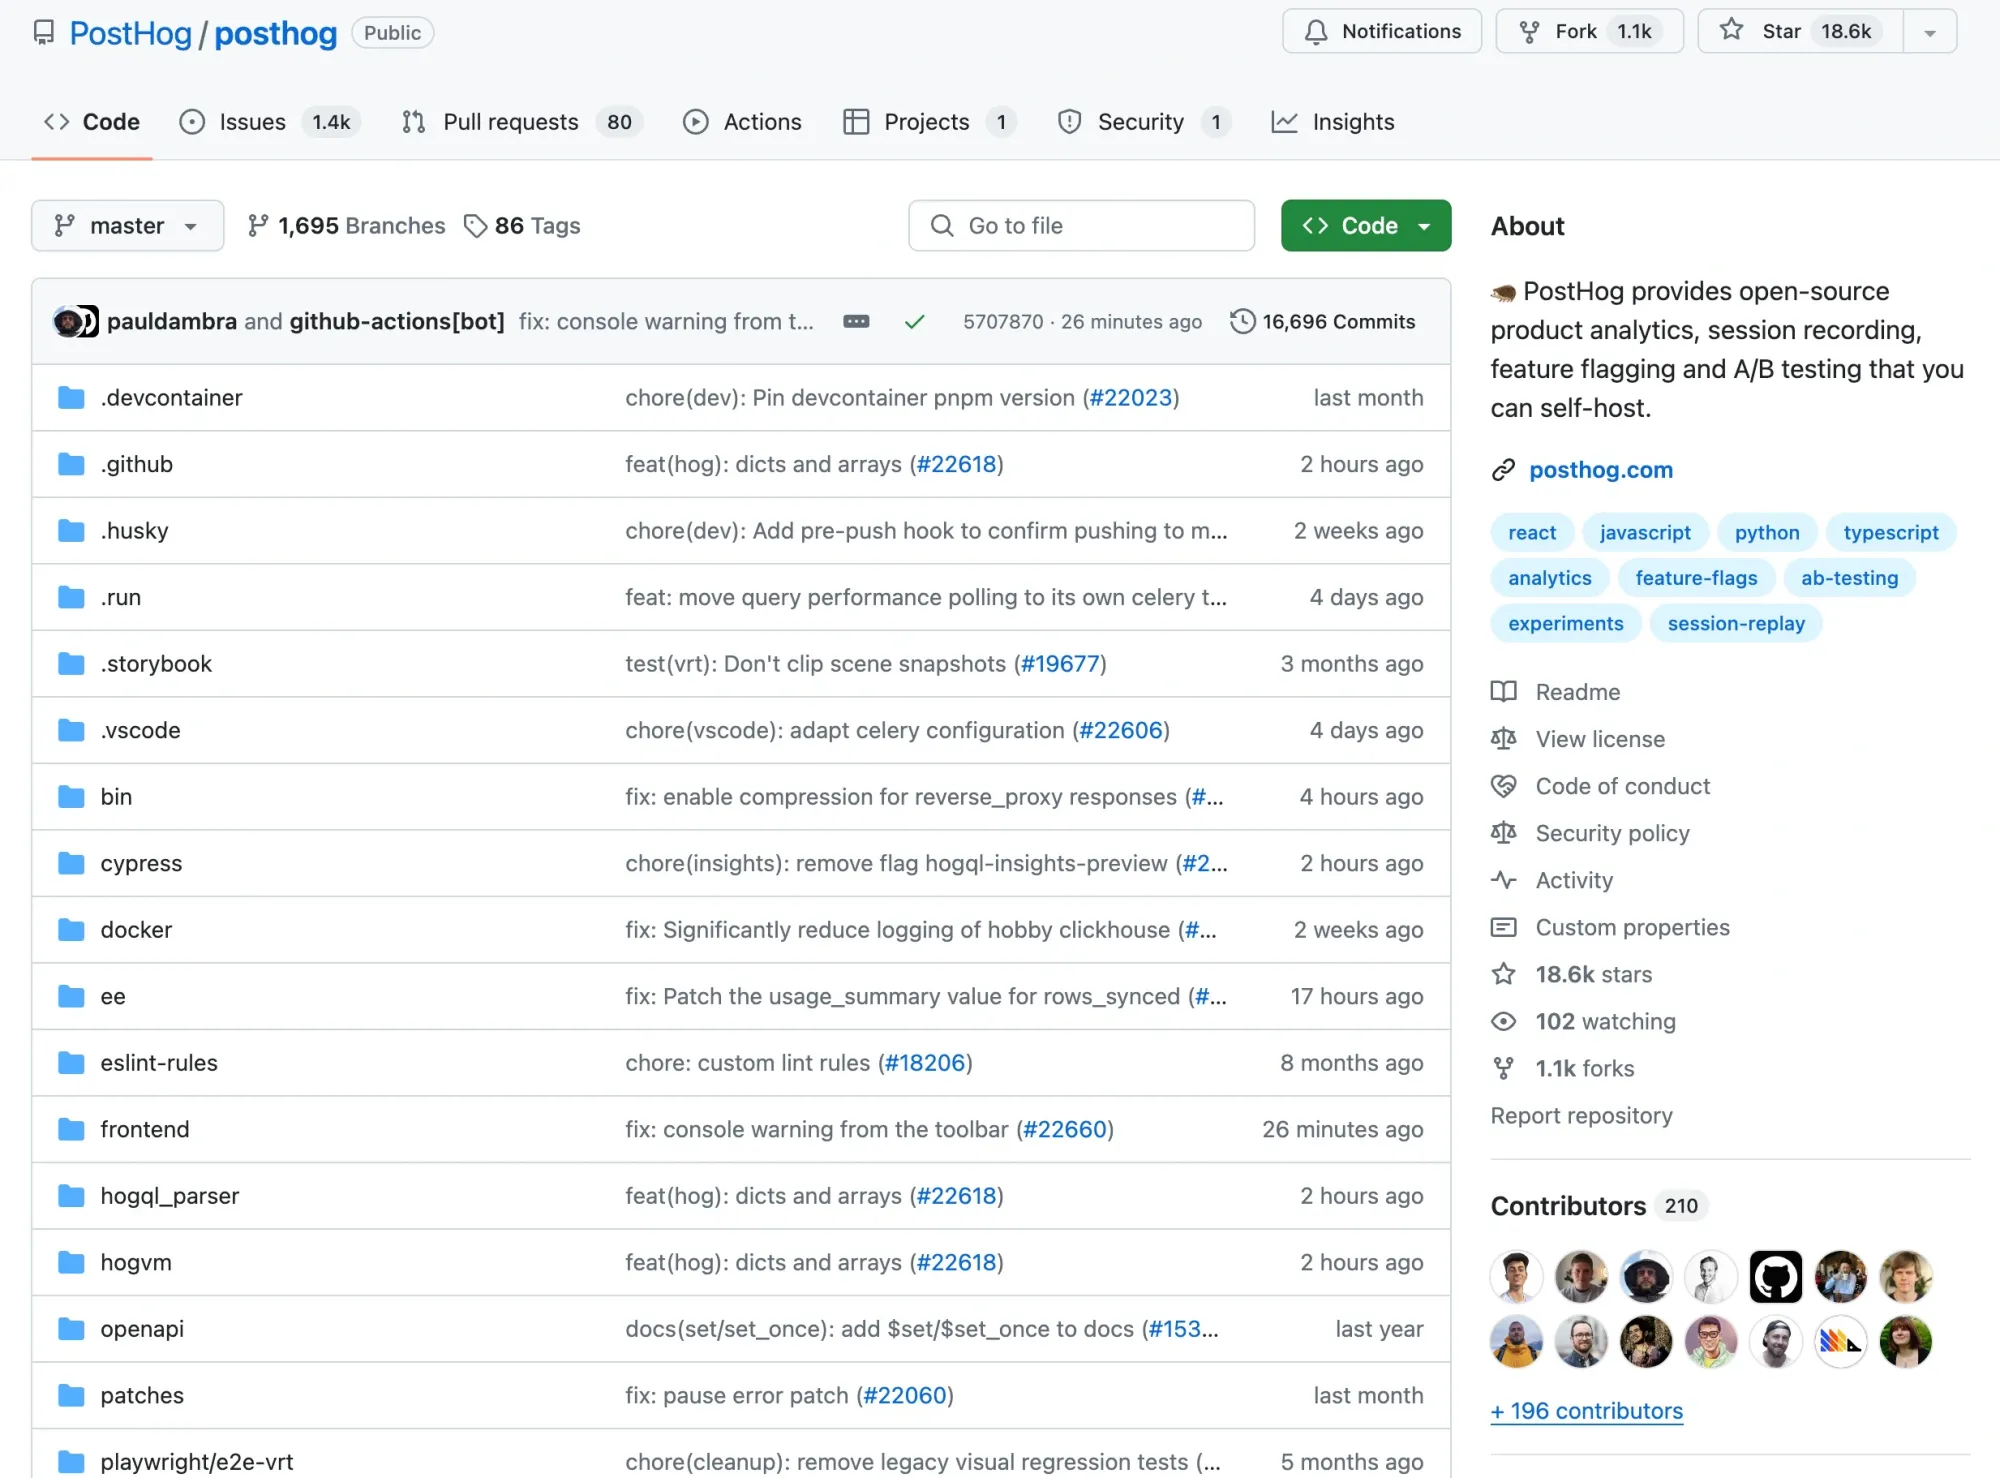This screenshot has height=1478, width=2000.
Task: Open the star lists dropdown arrow
Action: coord(1930,32)
